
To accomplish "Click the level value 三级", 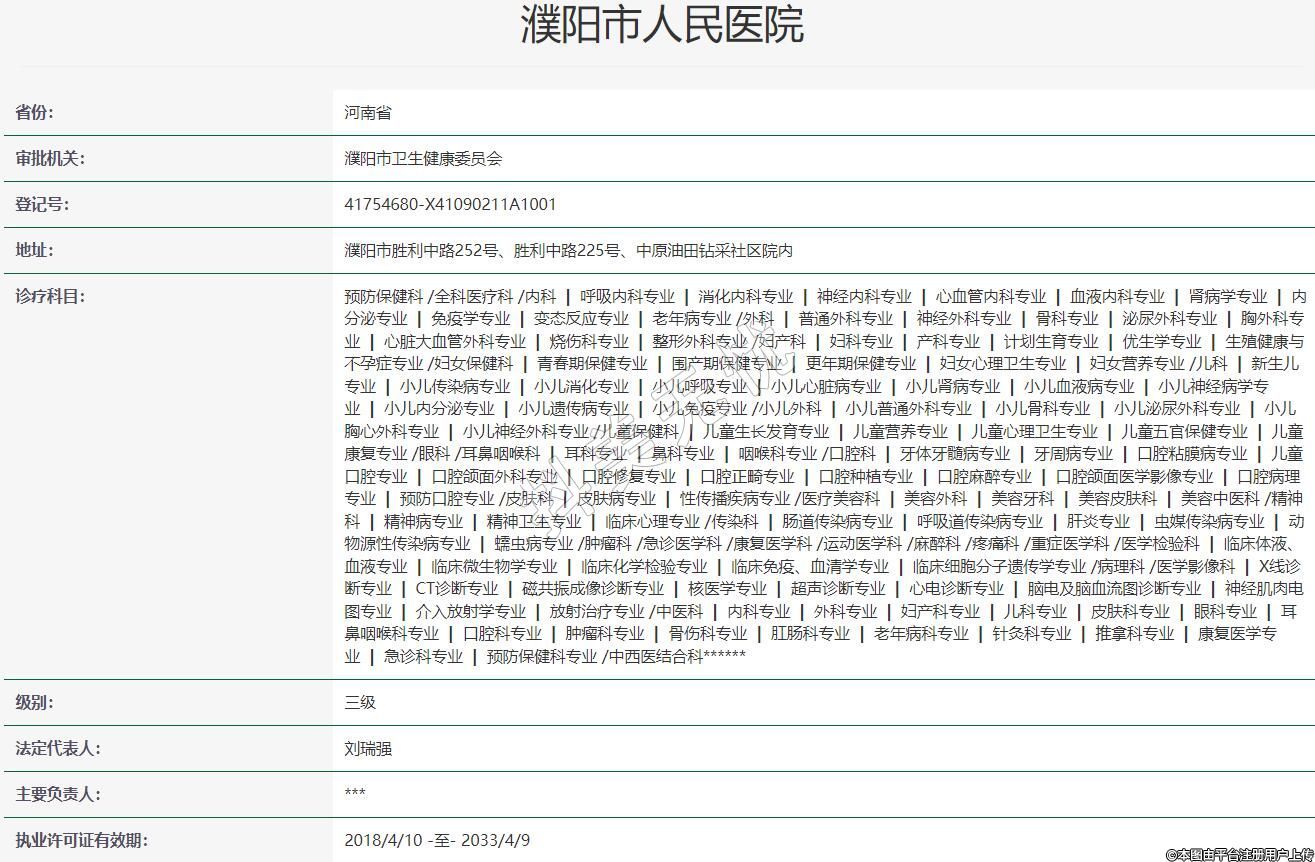I will point(360,702).
